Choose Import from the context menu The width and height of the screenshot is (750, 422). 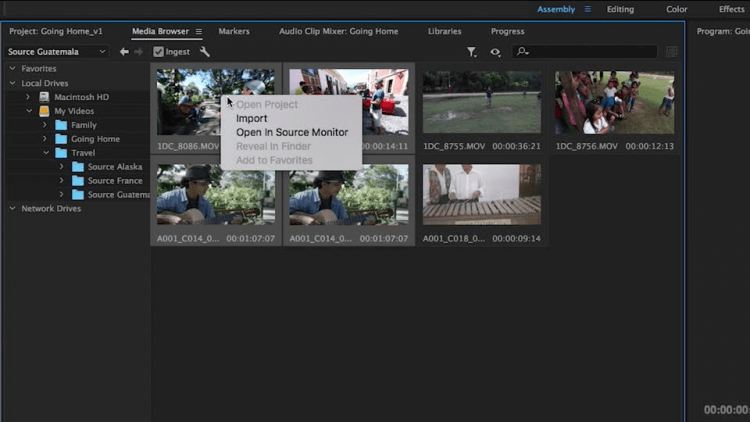(x=251, y=118)
